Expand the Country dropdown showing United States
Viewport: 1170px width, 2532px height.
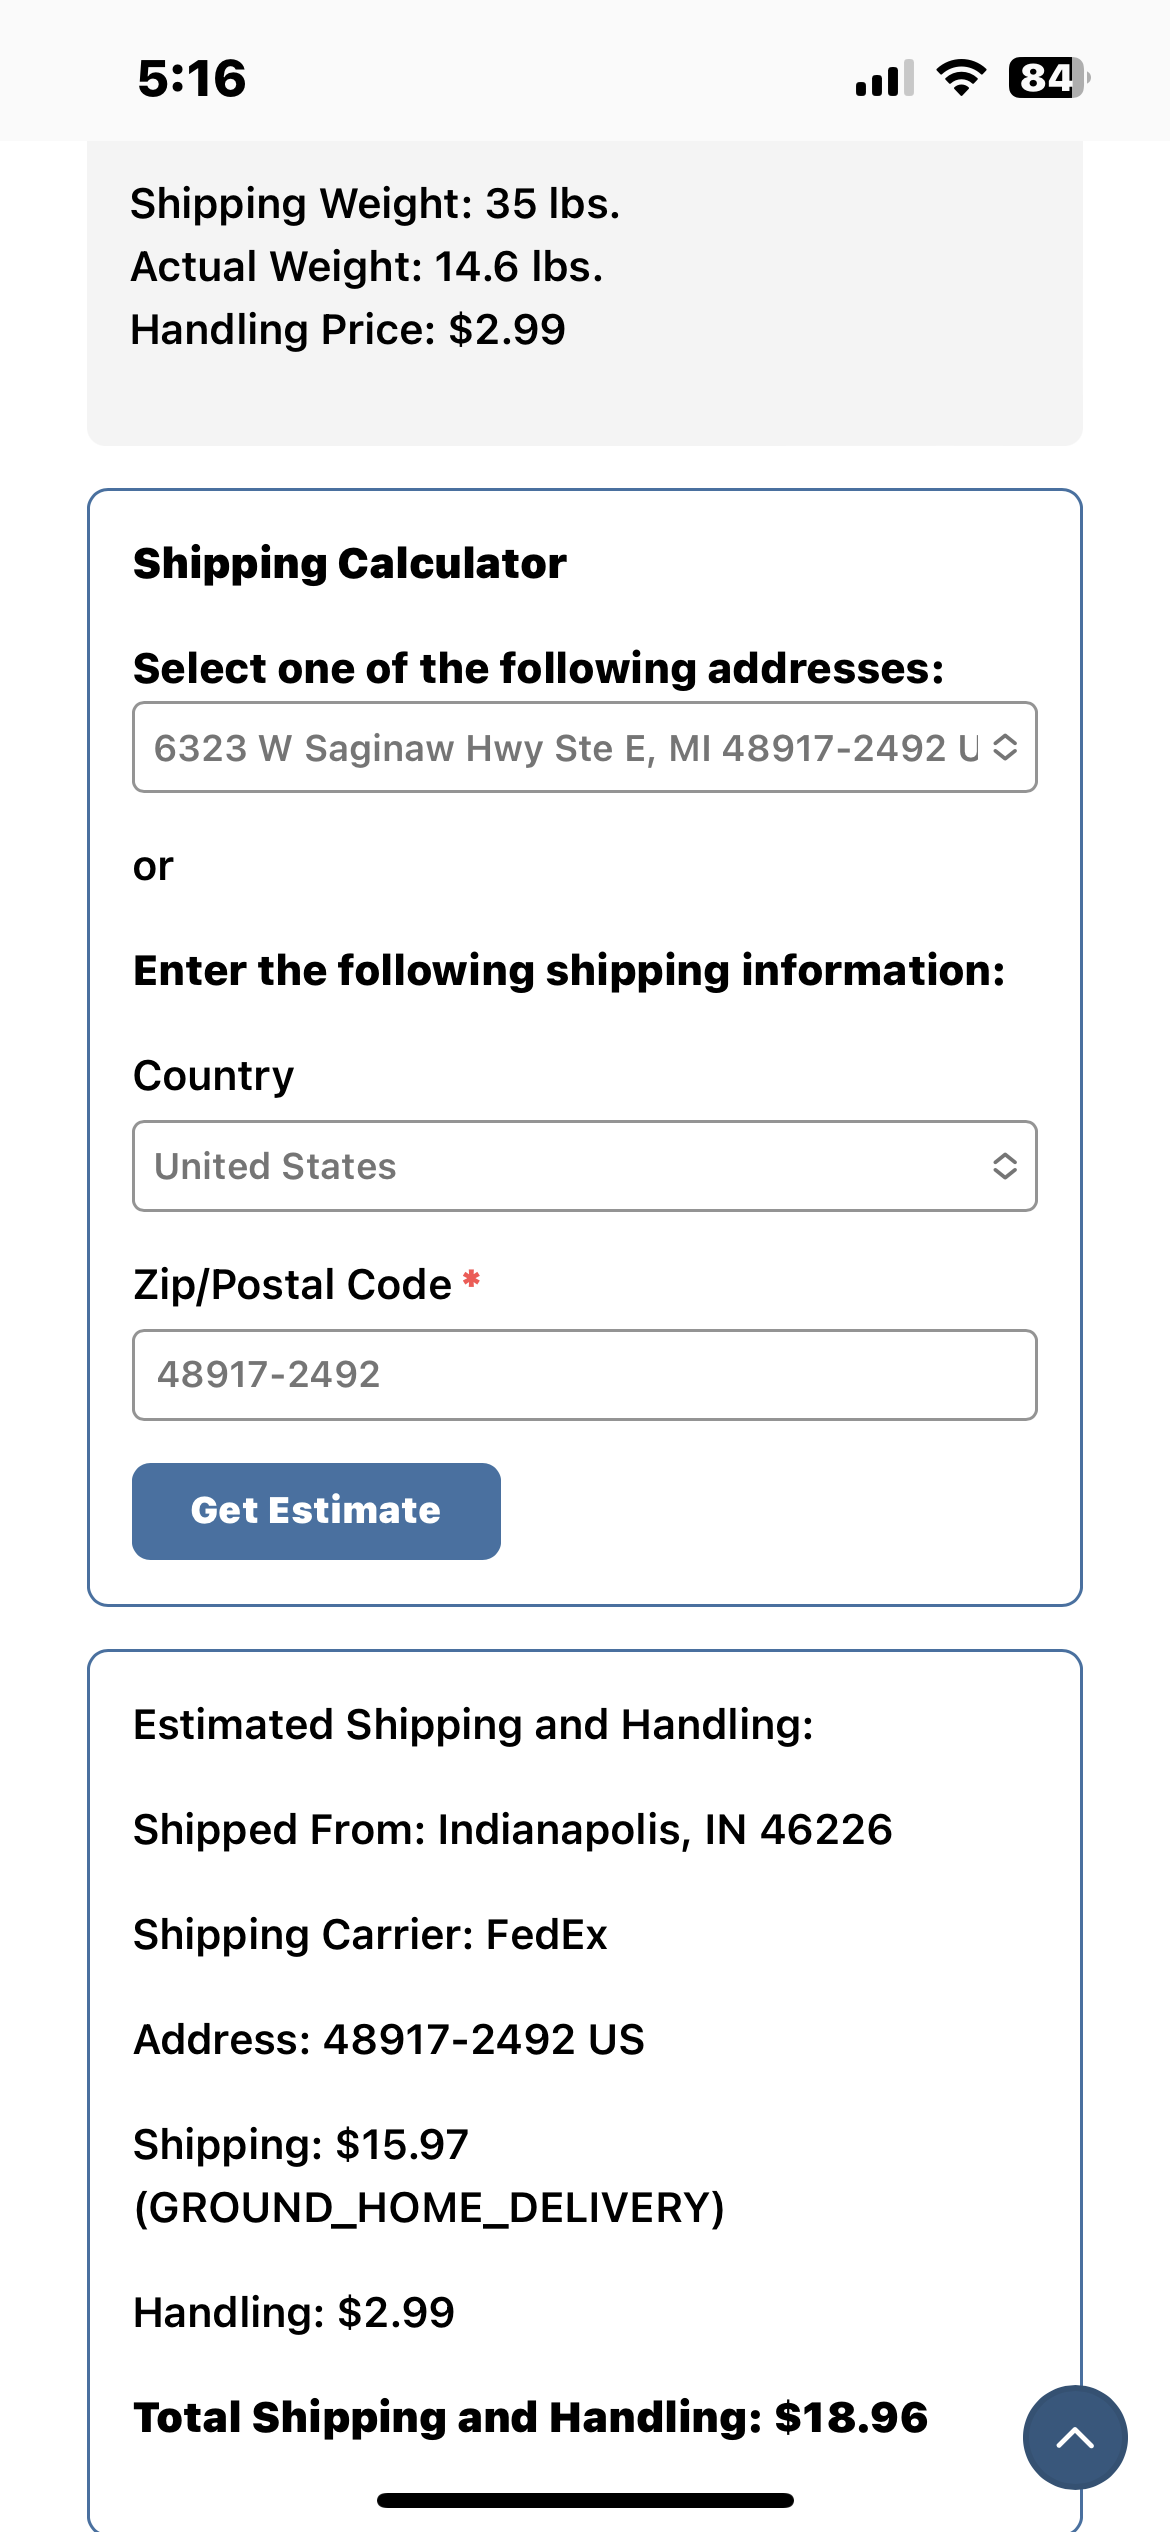(x=584, y=1166)
